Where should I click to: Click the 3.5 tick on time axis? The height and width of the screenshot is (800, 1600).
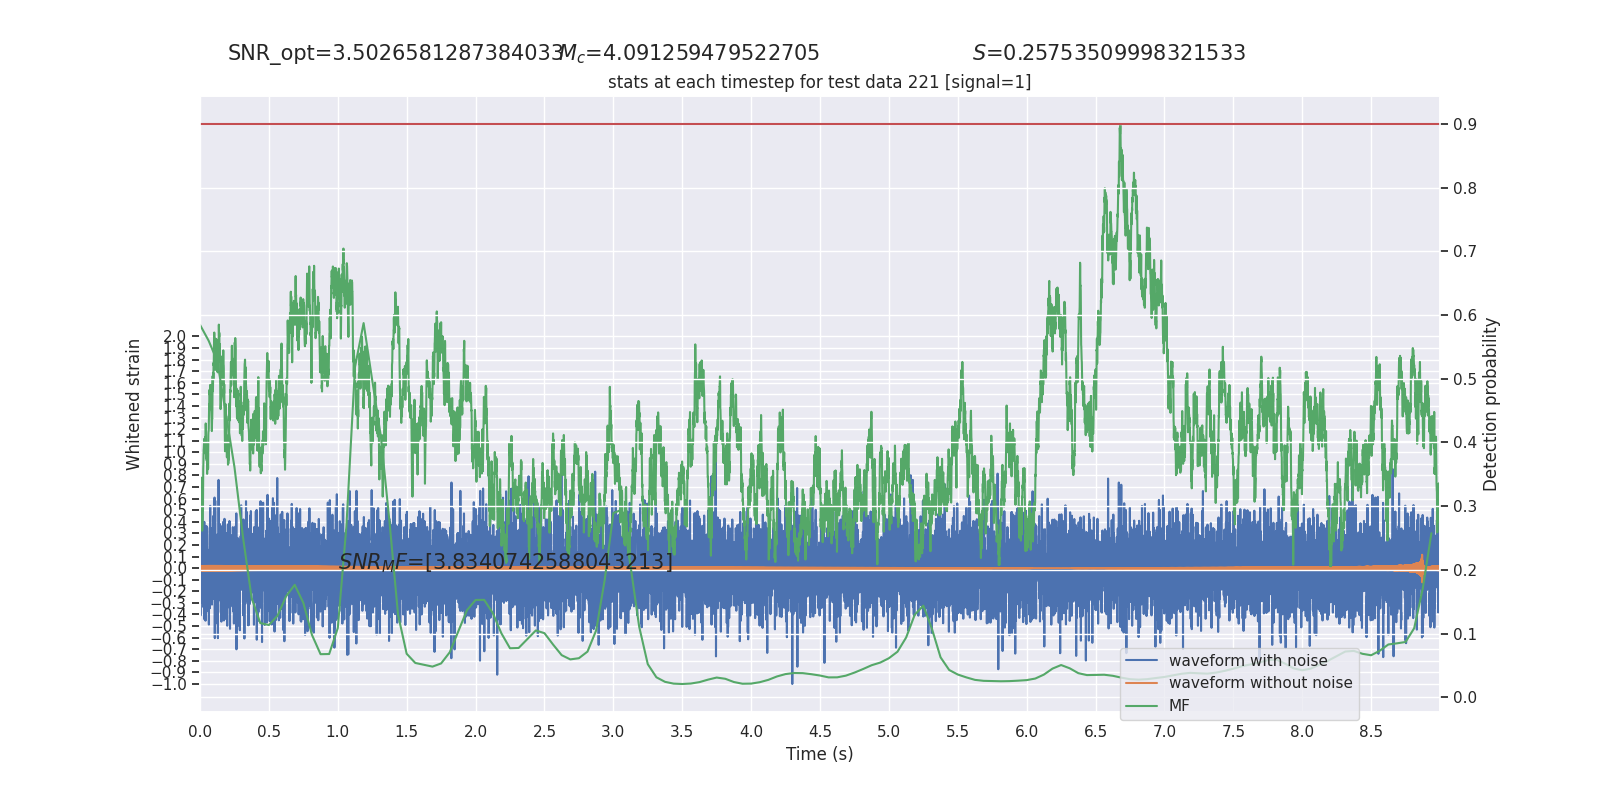[x=682, y=732]
